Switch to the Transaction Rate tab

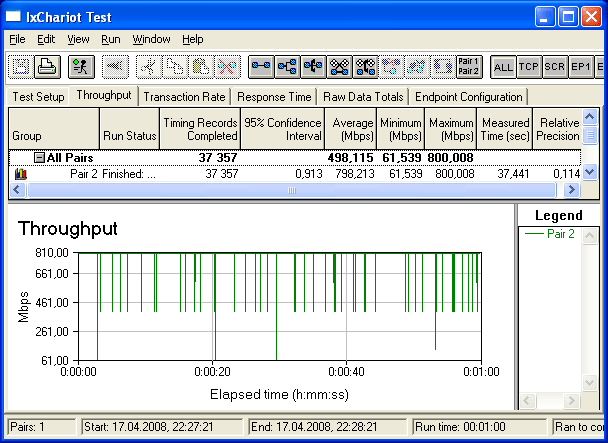pos(185,97)
